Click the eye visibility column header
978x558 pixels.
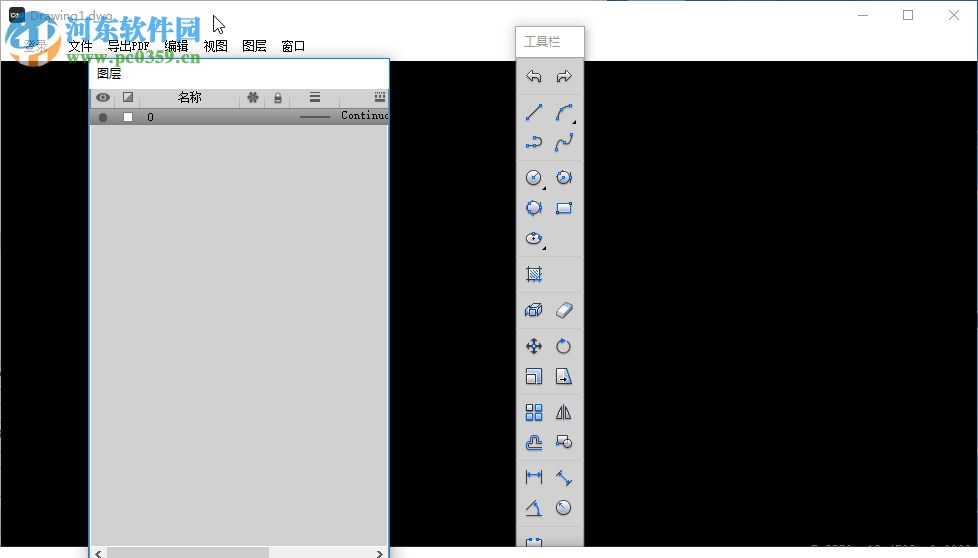pos(103,97)
